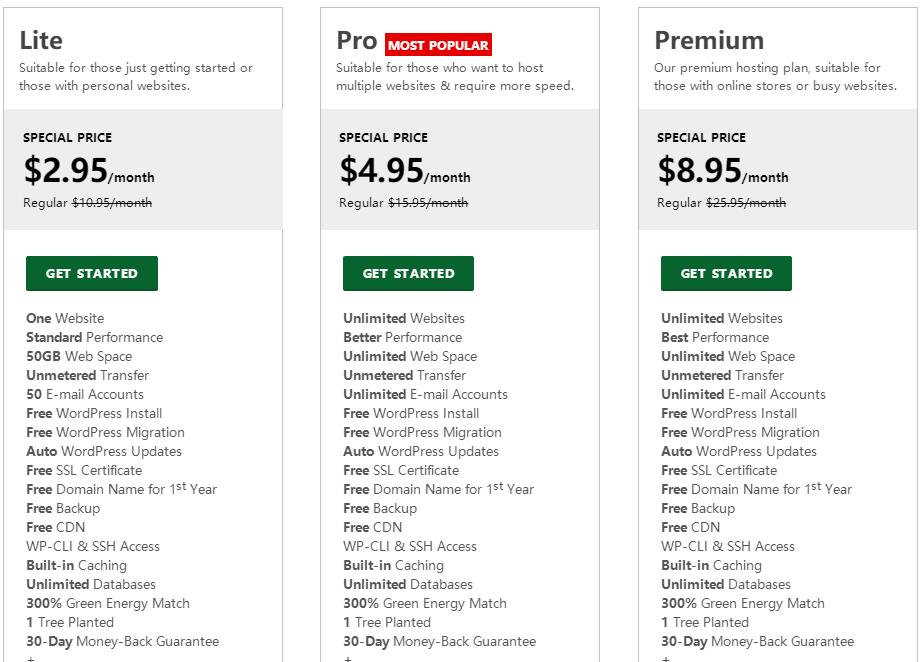The width and height of the screenshot is (921, 662).
Task: Click "50GB Web Space" in Lite plan
Action: [x=79, y=357]
